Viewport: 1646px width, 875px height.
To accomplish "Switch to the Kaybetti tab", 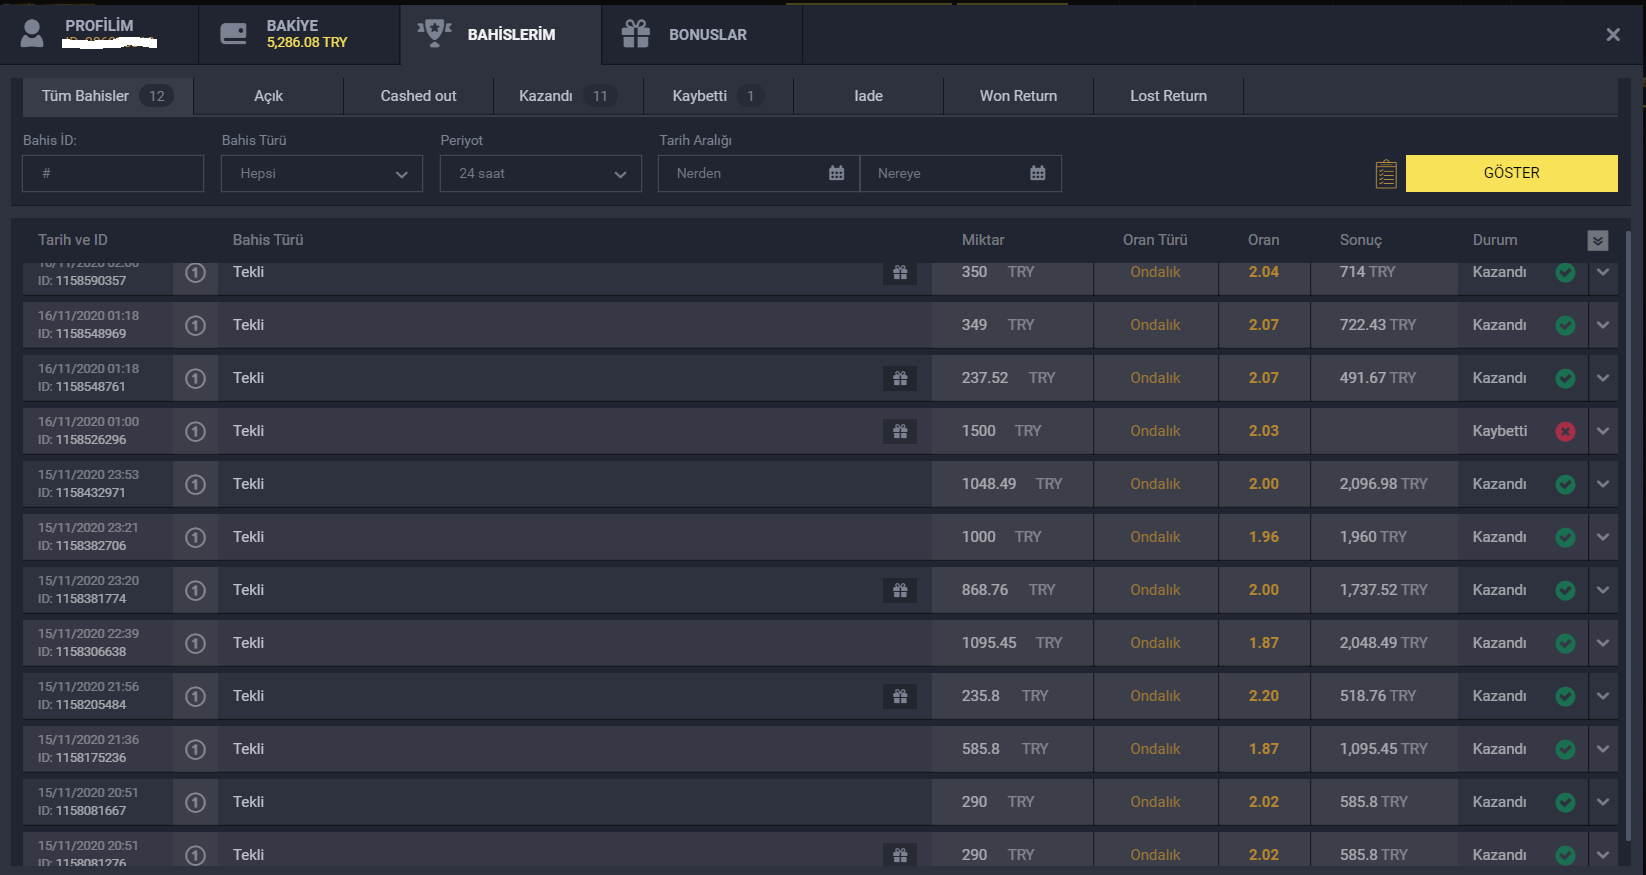I will [718, 96].
